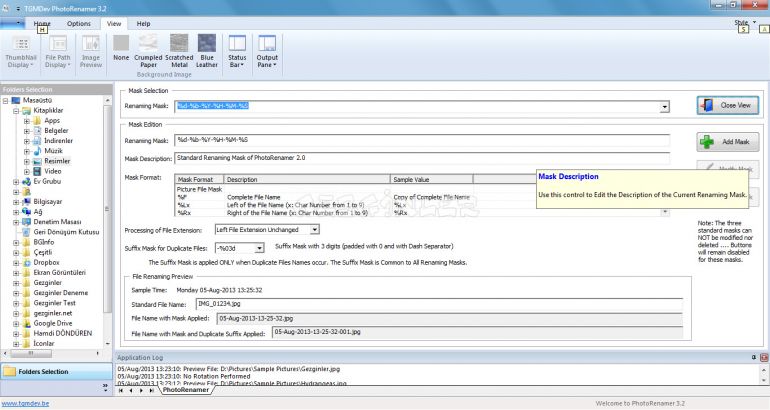The width and height of the screenshot is (770, 410).
Task: Open the Renaming Mask selection dropdown
Action: (x=664, y=107)
